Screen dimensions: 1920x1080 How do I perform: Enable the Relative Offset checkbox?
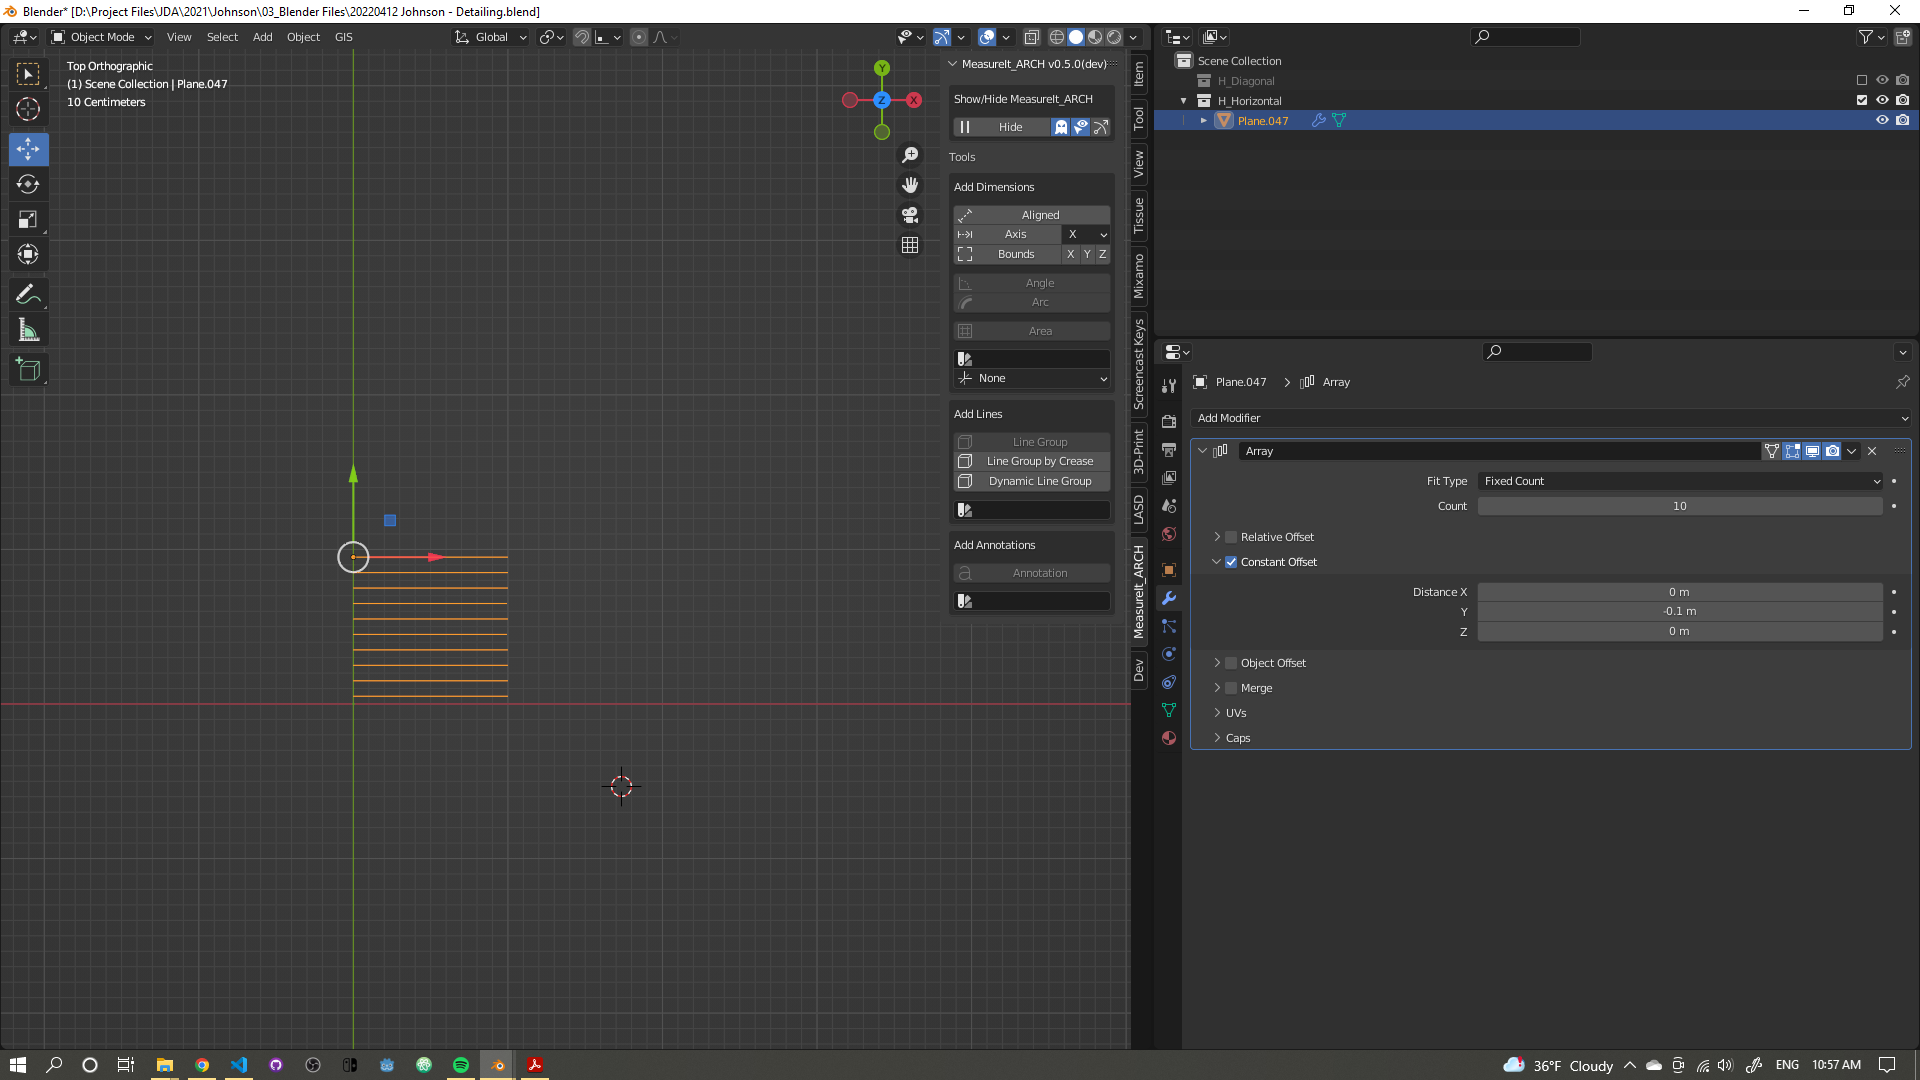click(1229, 537)
